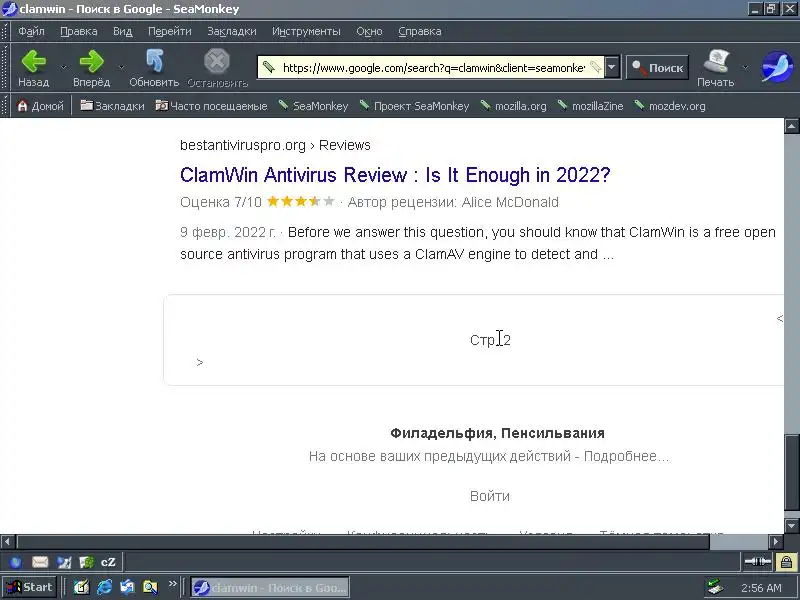Toggle the online/offline connection icon
The width and height of the screenshot is (800, 600).
coord(757,562)
